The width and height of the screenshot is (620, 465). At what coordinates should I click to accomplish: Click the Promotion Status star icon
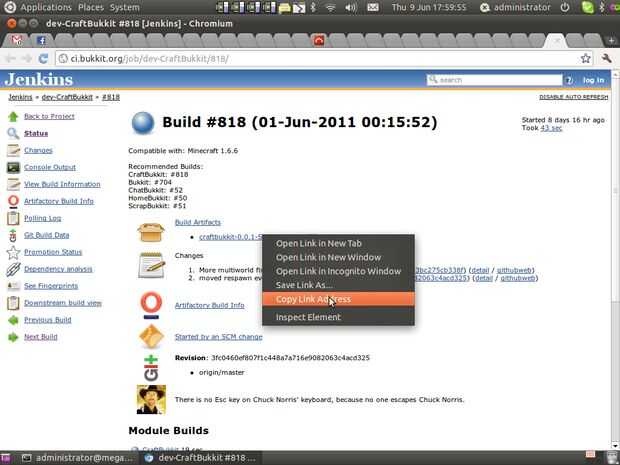click(13, 252)
